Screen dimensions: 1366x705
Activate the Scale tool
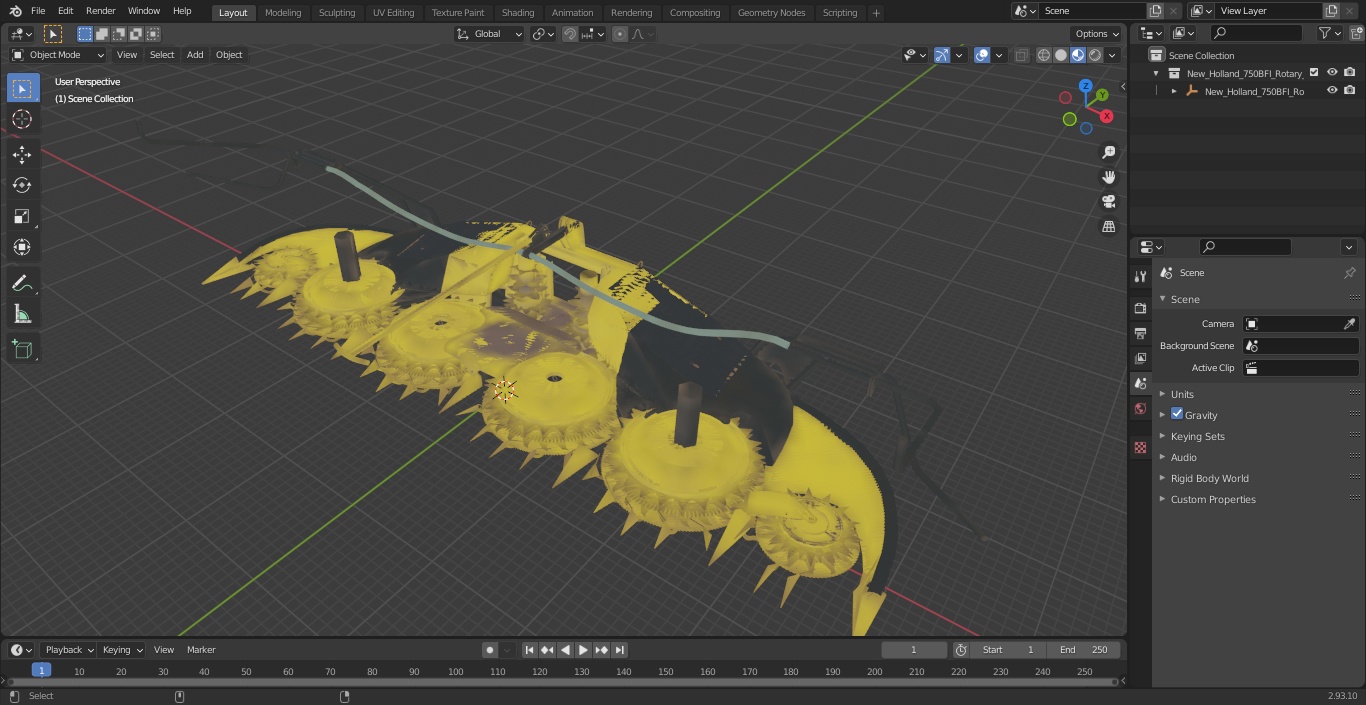pos(22,216)
